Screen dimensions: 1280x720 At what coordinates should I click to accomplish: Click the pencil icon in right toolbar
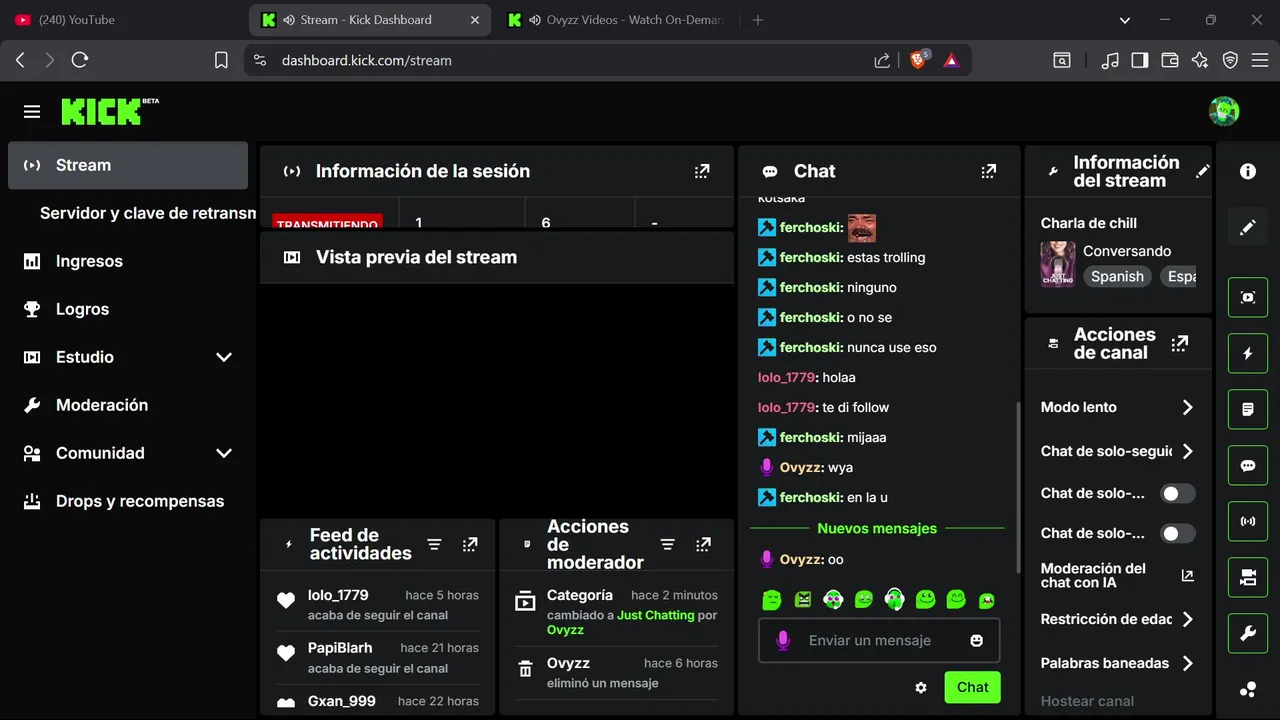(1248, 228)
